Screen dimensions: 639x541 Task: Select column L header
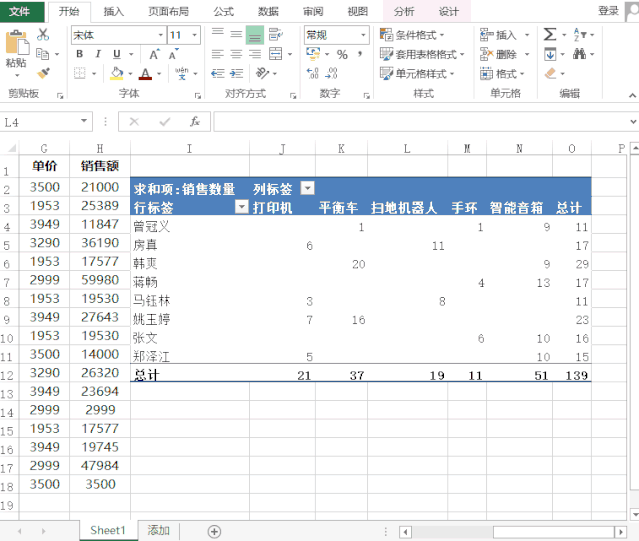pos(407,149)
